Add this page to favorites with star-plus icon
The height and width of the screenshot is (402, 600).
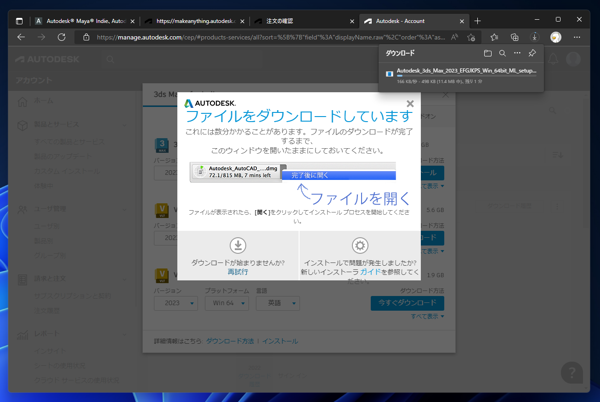(471, 37)
